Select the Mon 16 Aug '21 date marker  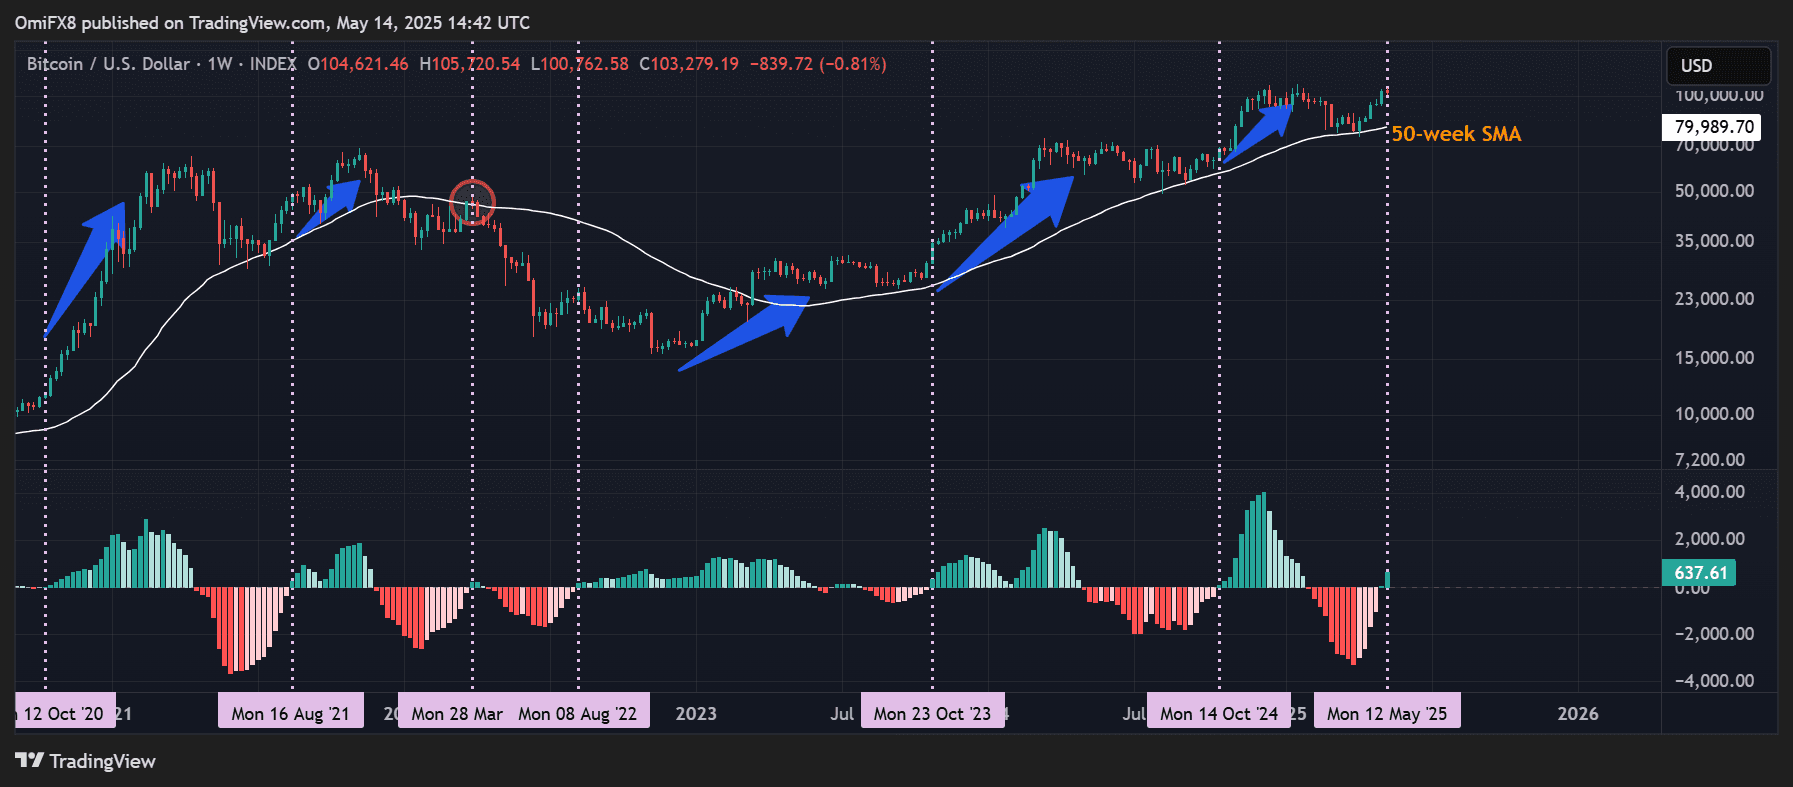click(291, 713)
